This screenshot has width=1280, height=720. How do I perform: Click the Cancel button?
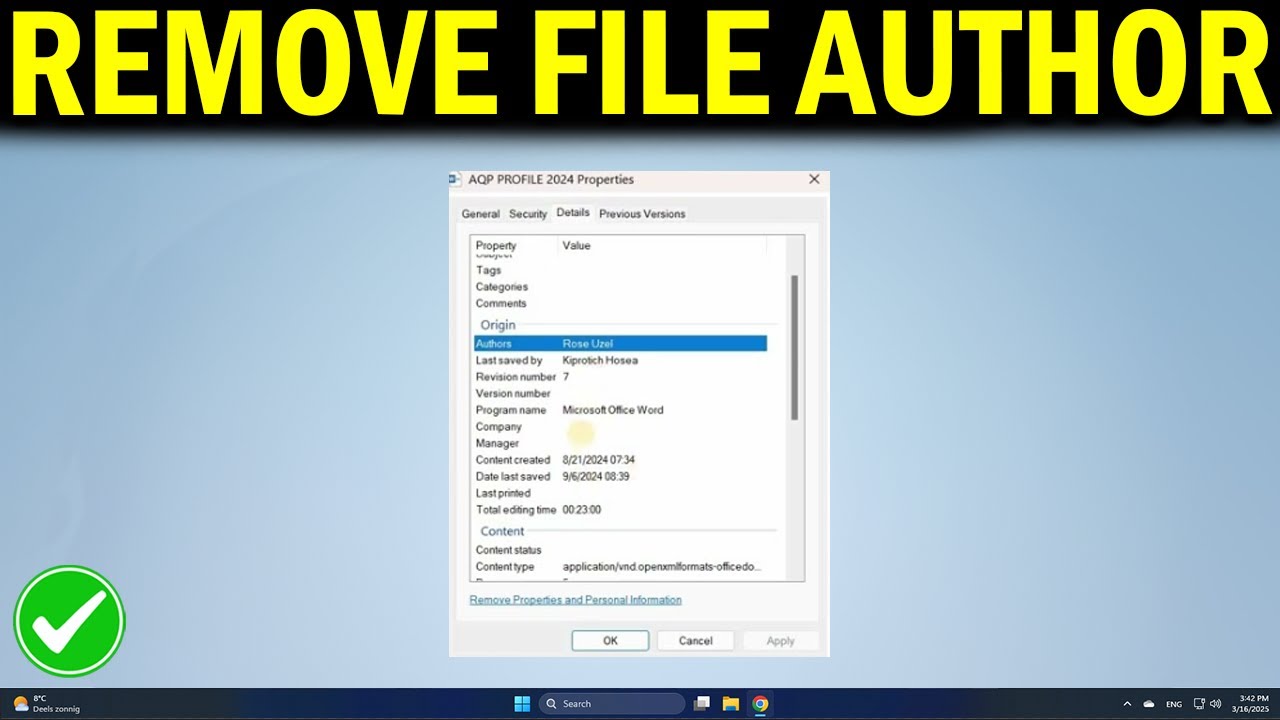click(695, 641)
